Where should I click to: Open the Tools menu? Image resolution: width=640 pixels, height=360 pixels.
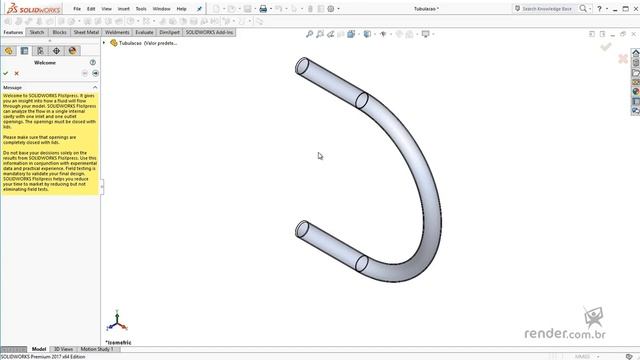tap(141, 9)
